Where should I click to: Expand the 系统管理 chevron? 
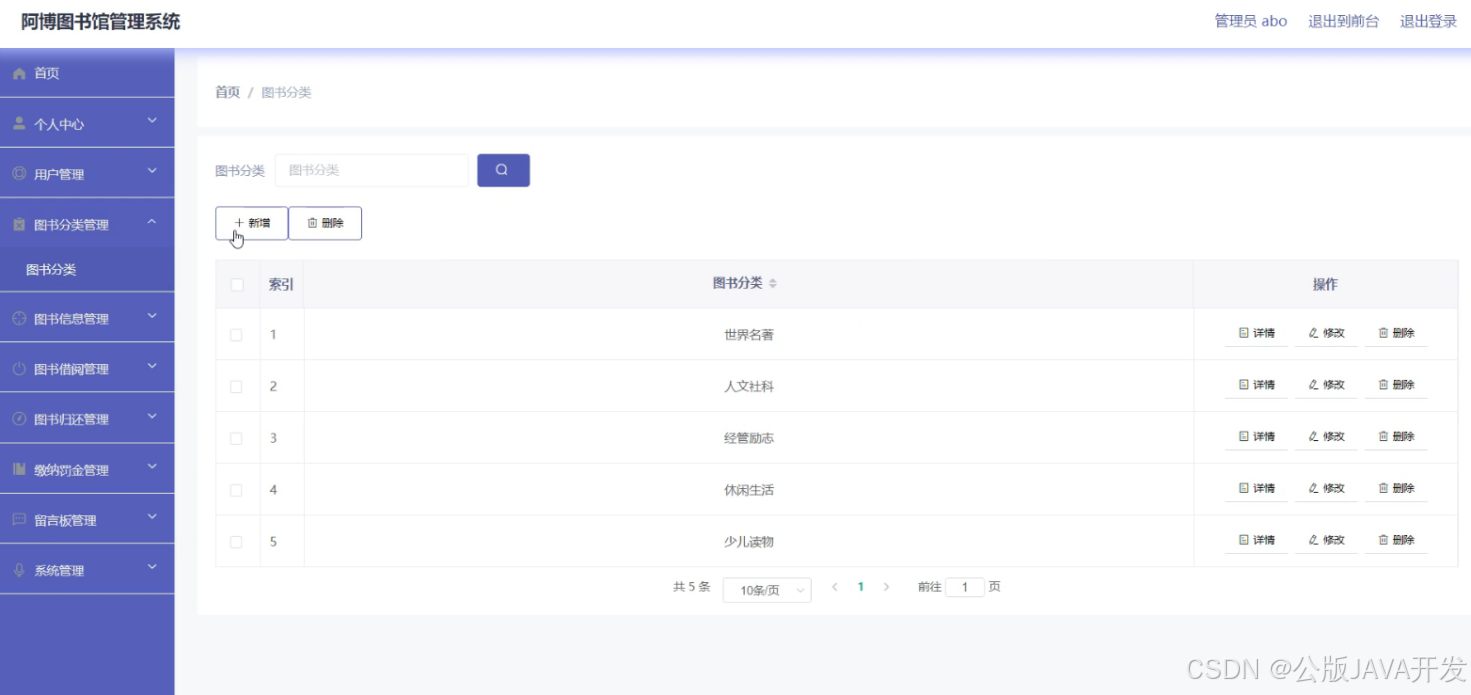(x=152, y=567)
